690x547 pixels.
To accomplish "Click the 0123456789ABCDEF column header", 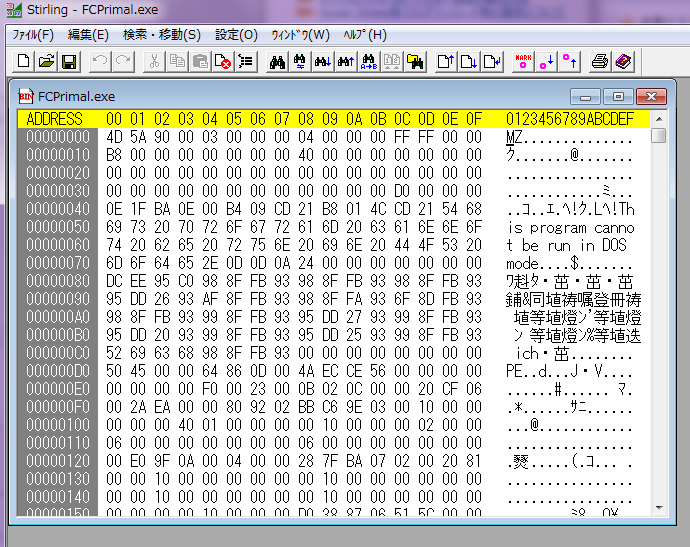I will (x=570, y=119).
